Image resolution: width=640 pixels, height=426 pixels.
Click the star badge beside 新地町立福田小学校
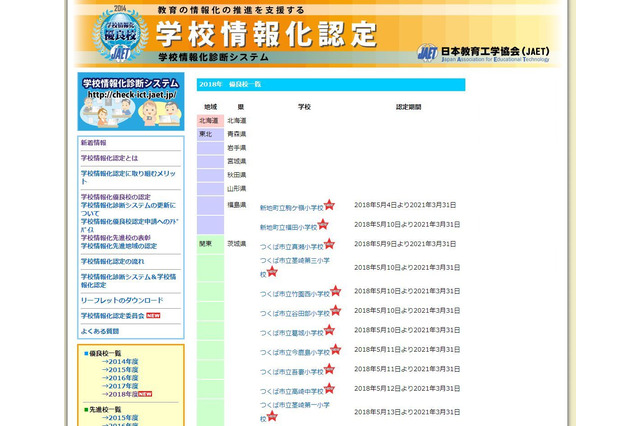323,224
